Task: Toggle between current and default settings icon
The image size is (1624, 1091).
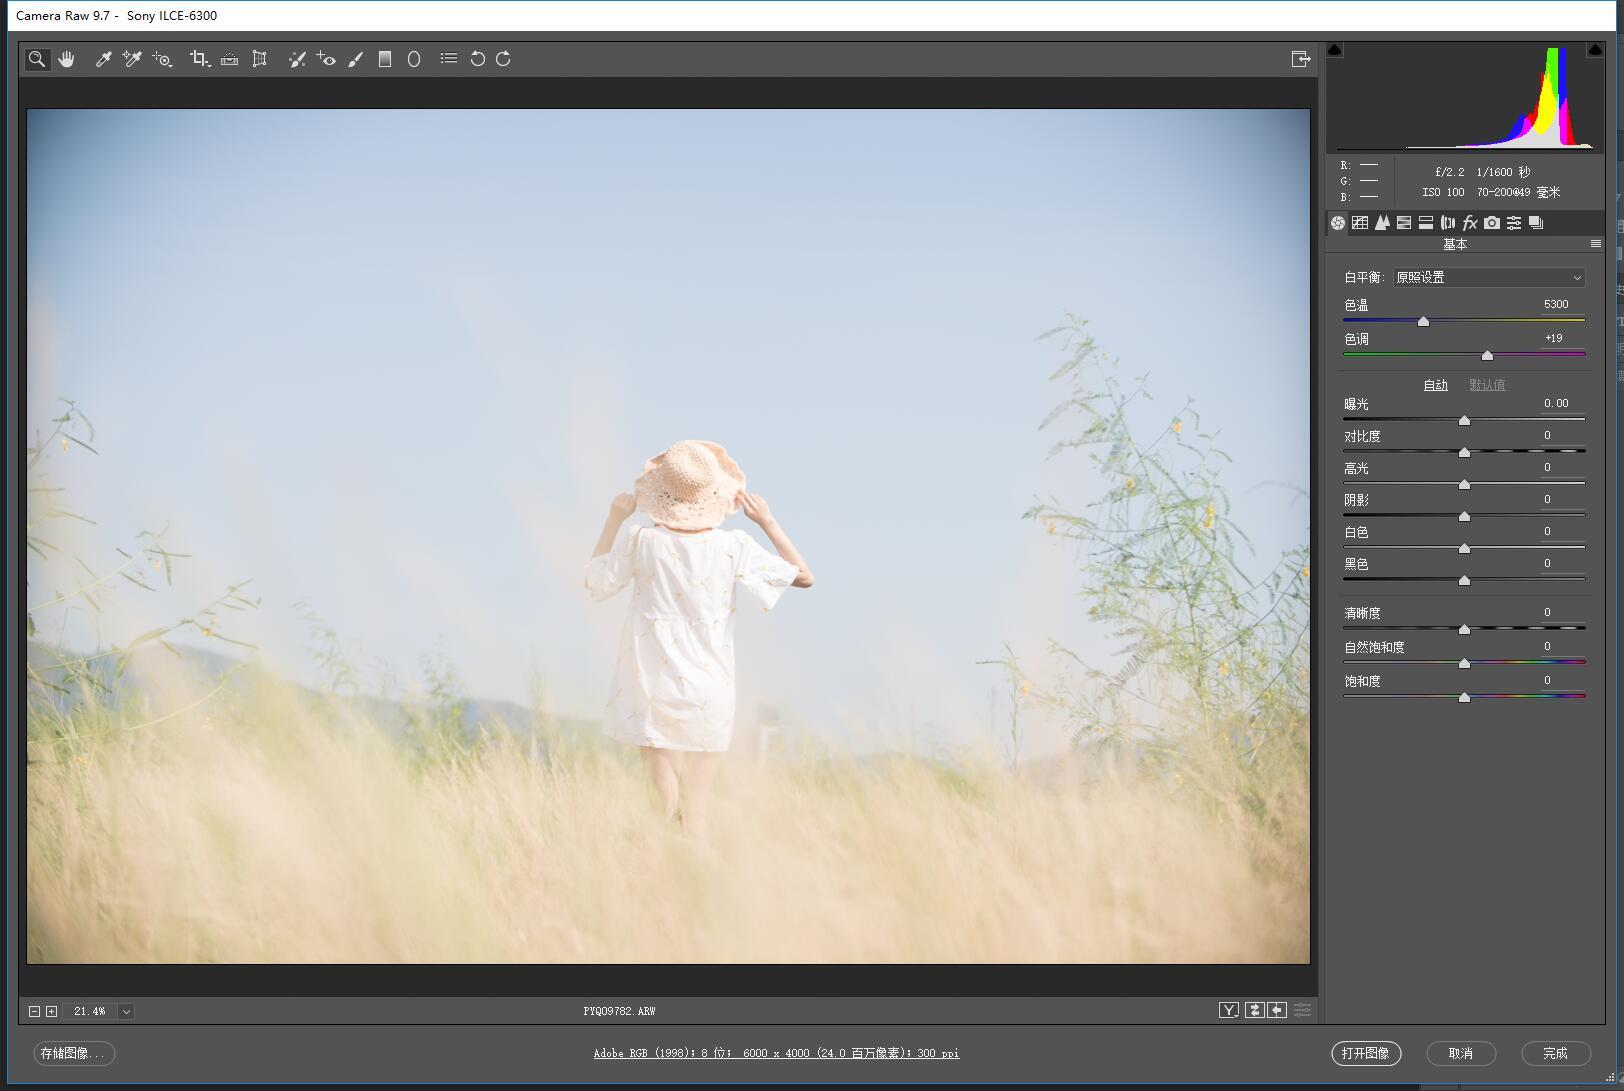Action: 1302,1011
